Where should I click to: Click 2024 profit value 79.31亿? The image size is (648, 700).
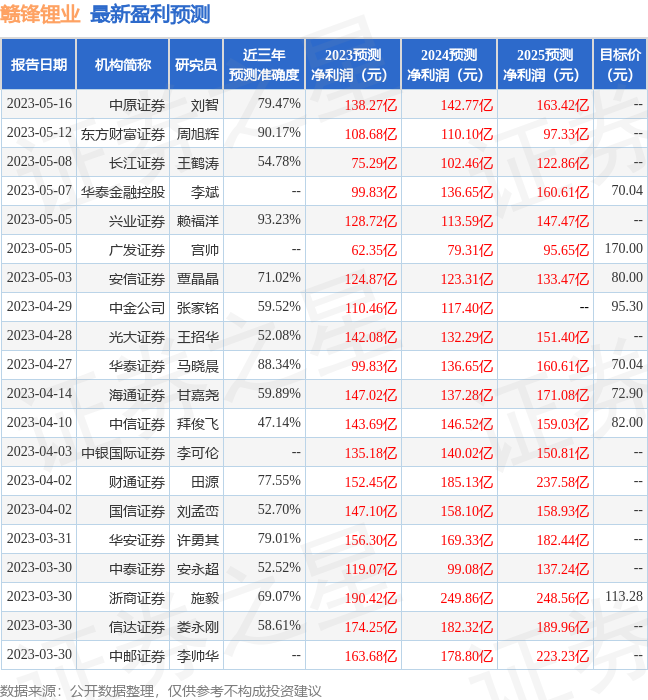click(470, 250)
